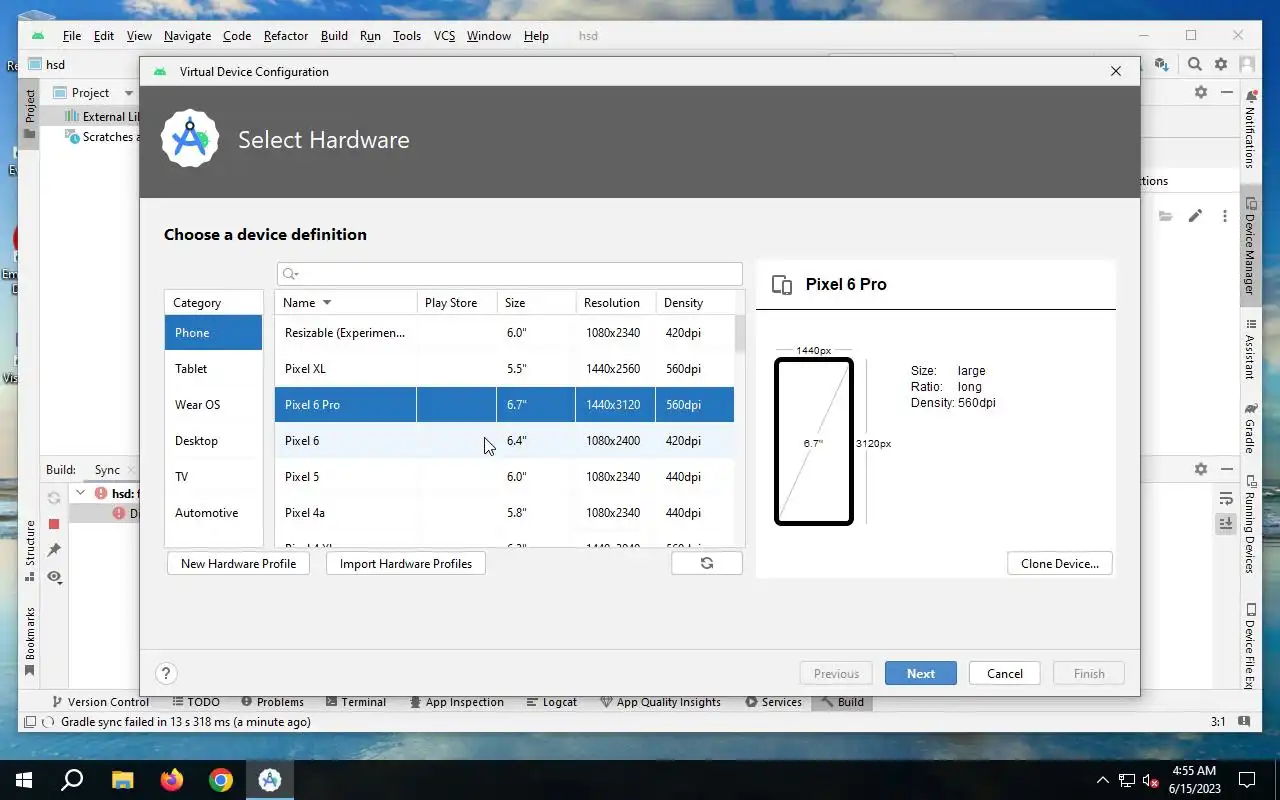Show hidden system tray icons chevron
The image size is (1280, 800).
point(1103,780)
